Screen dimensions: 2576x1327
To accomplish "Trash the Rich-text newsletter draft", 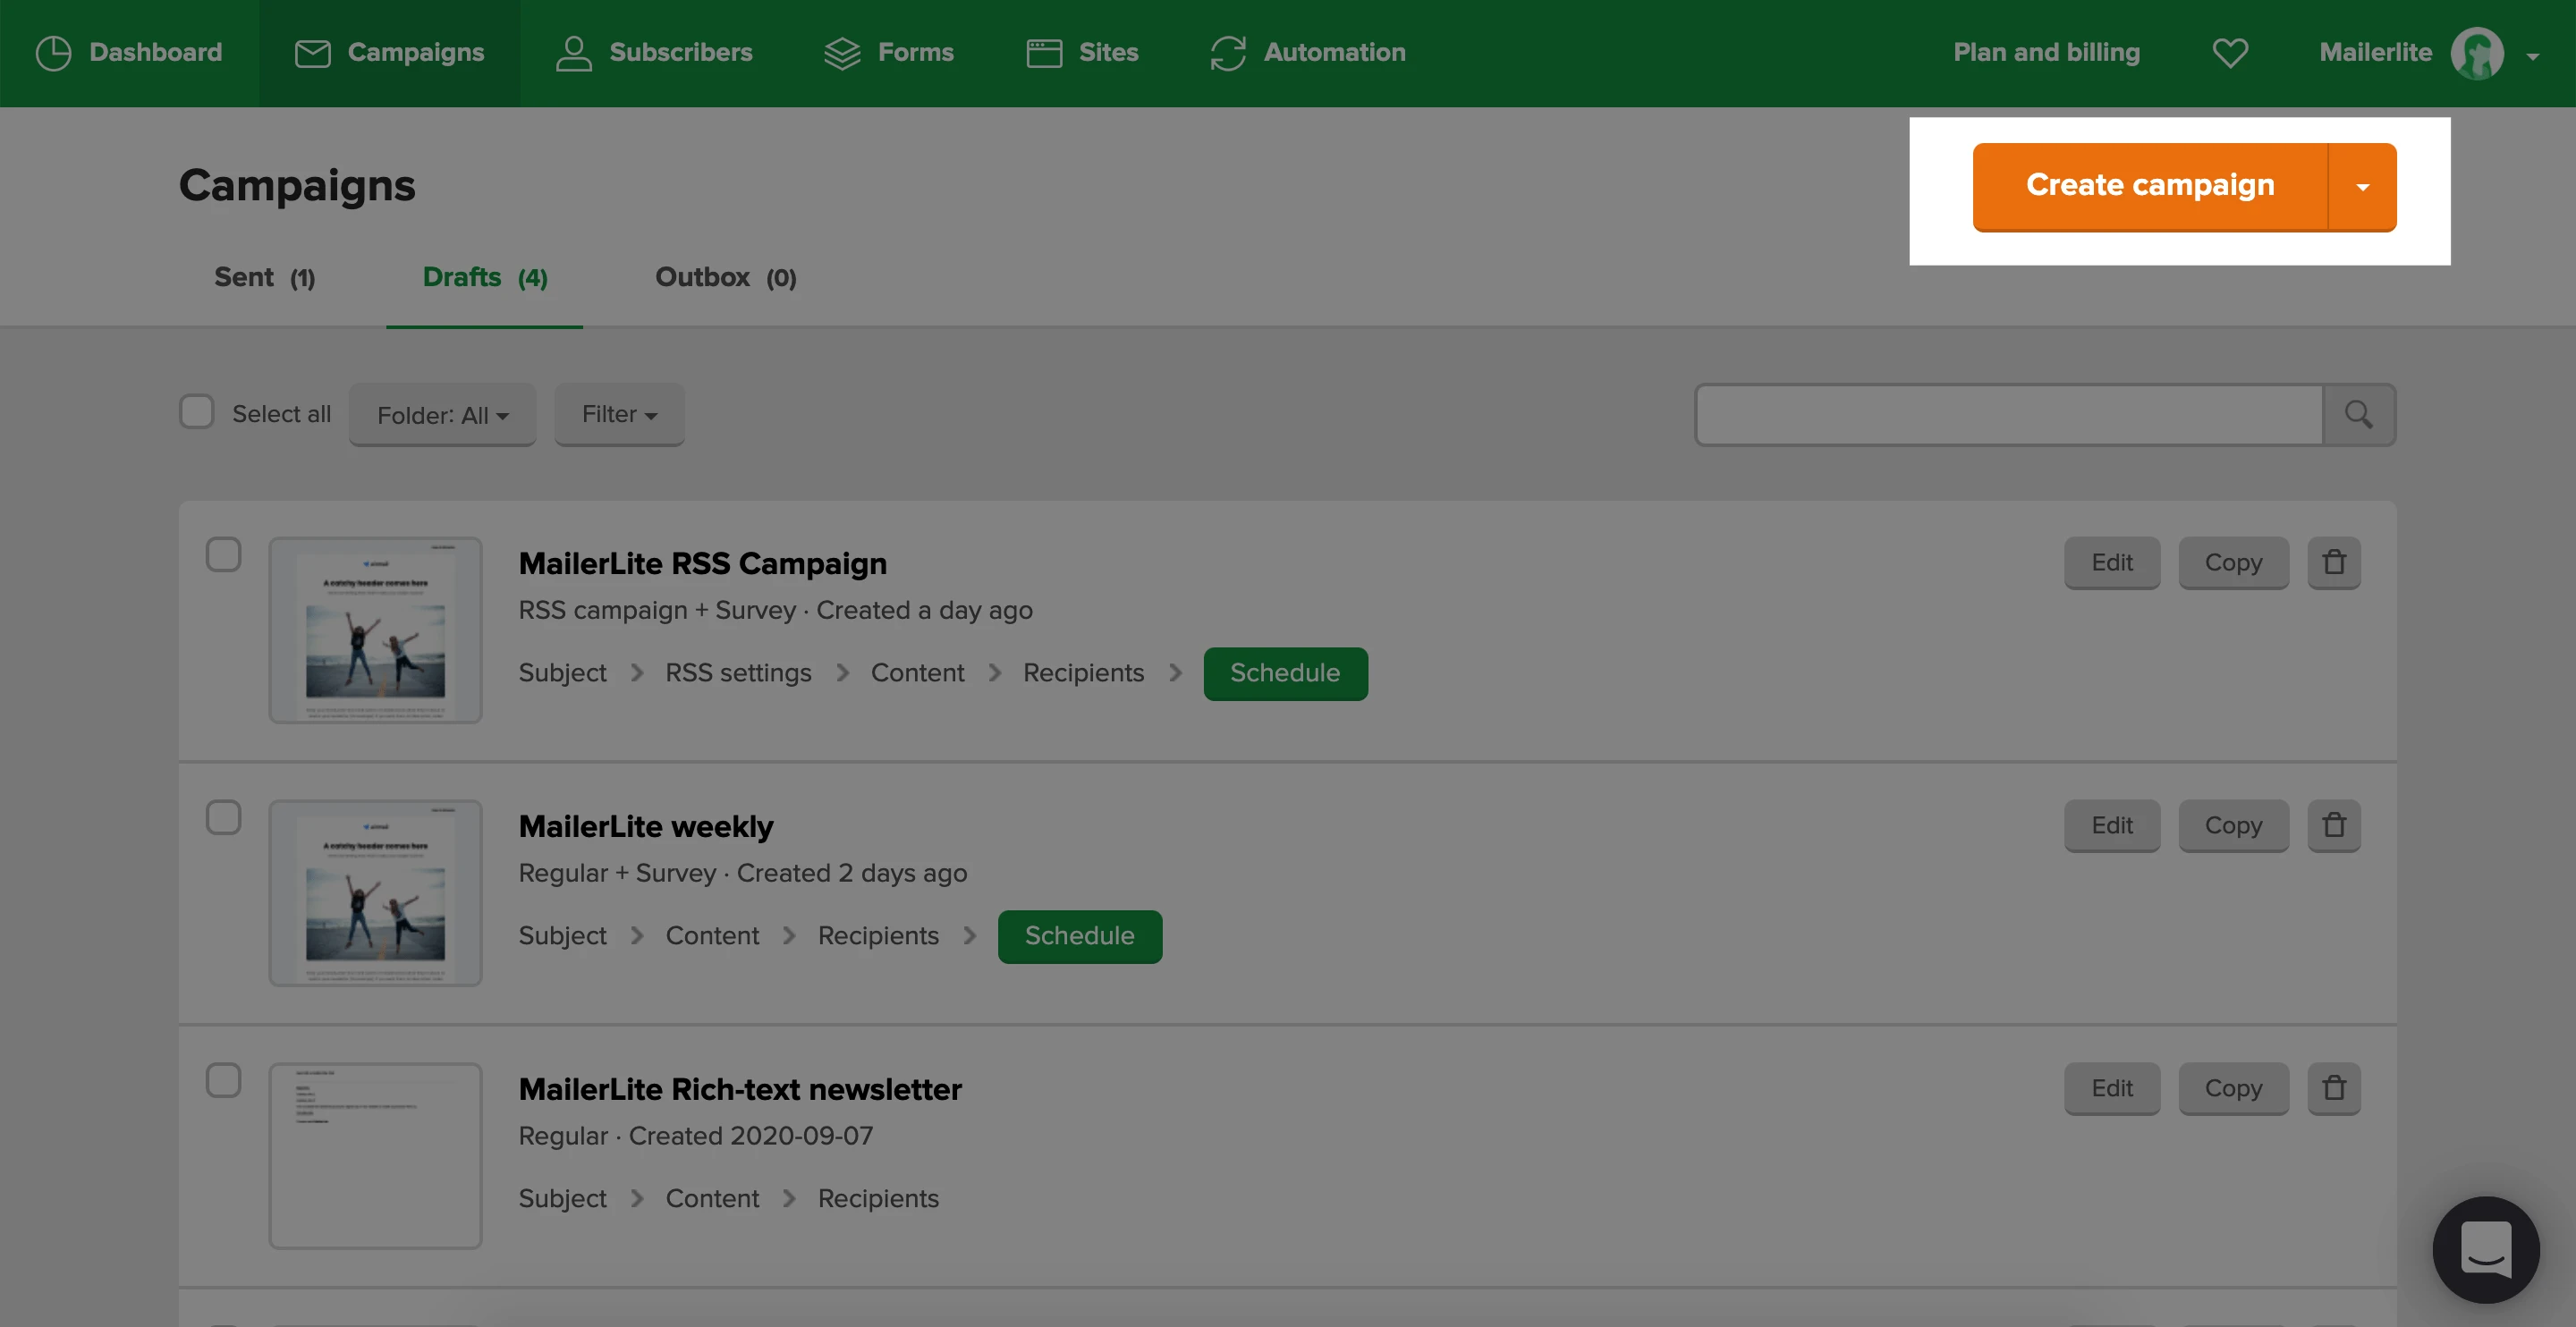I will pos(2333,1088).
